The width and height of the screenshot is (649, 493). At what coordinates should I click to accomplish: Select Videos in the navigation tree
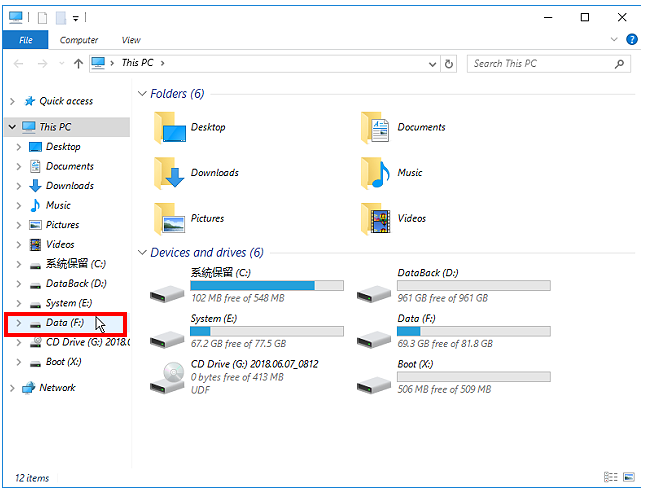60,245
